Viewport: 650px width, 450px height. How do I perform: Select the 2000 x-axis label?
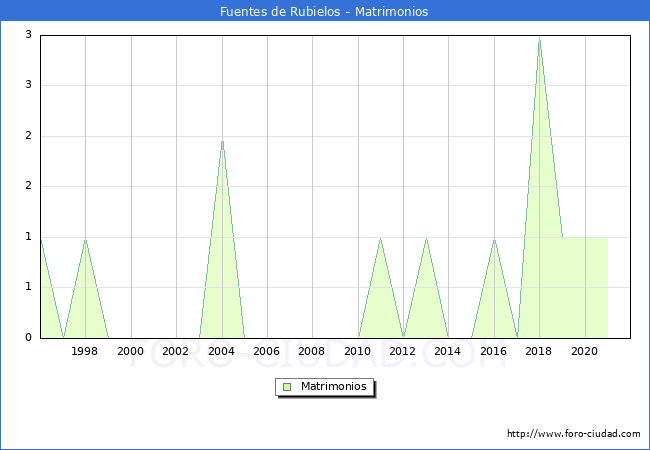point(131,351)
